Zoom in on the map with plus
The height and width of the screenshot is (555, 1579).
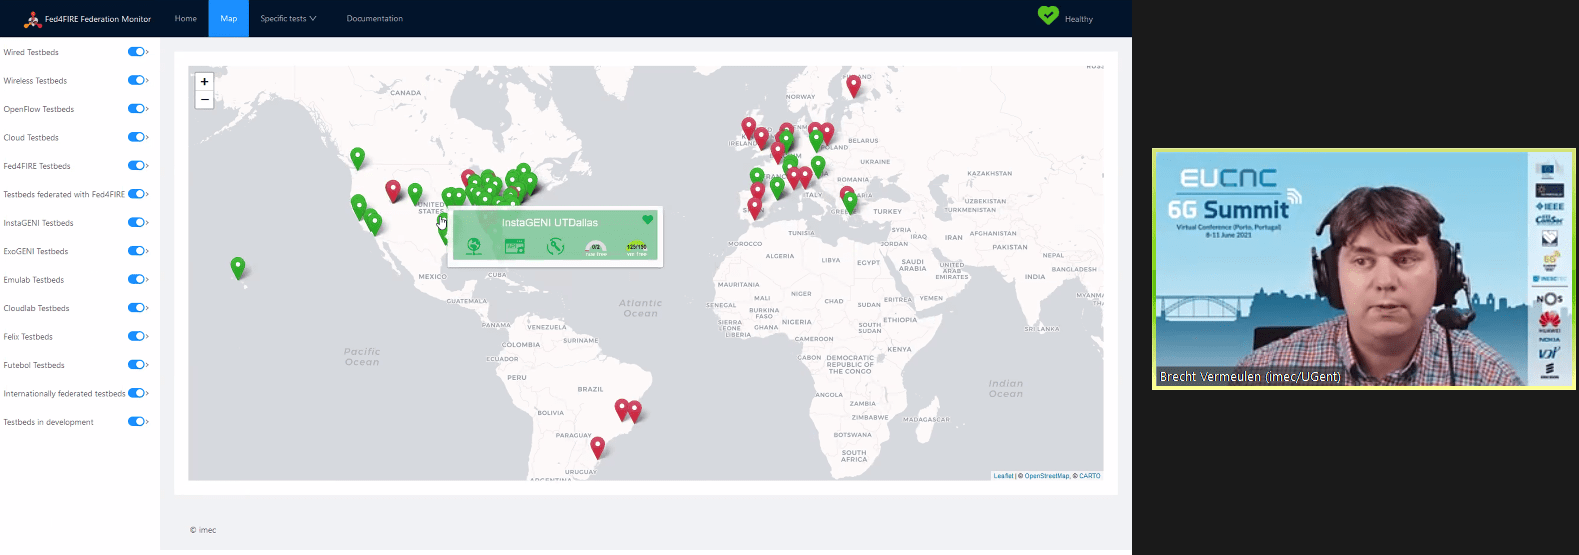tap(204, 82)
